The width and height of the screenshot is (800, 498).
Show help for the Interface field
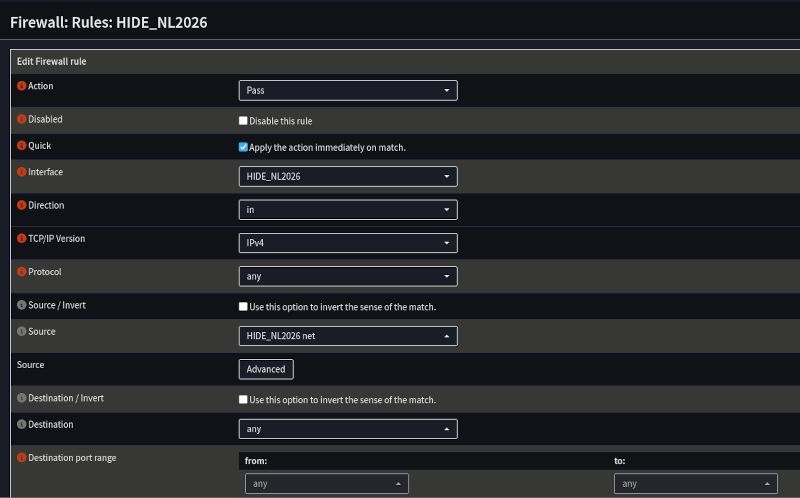point(22,172)
